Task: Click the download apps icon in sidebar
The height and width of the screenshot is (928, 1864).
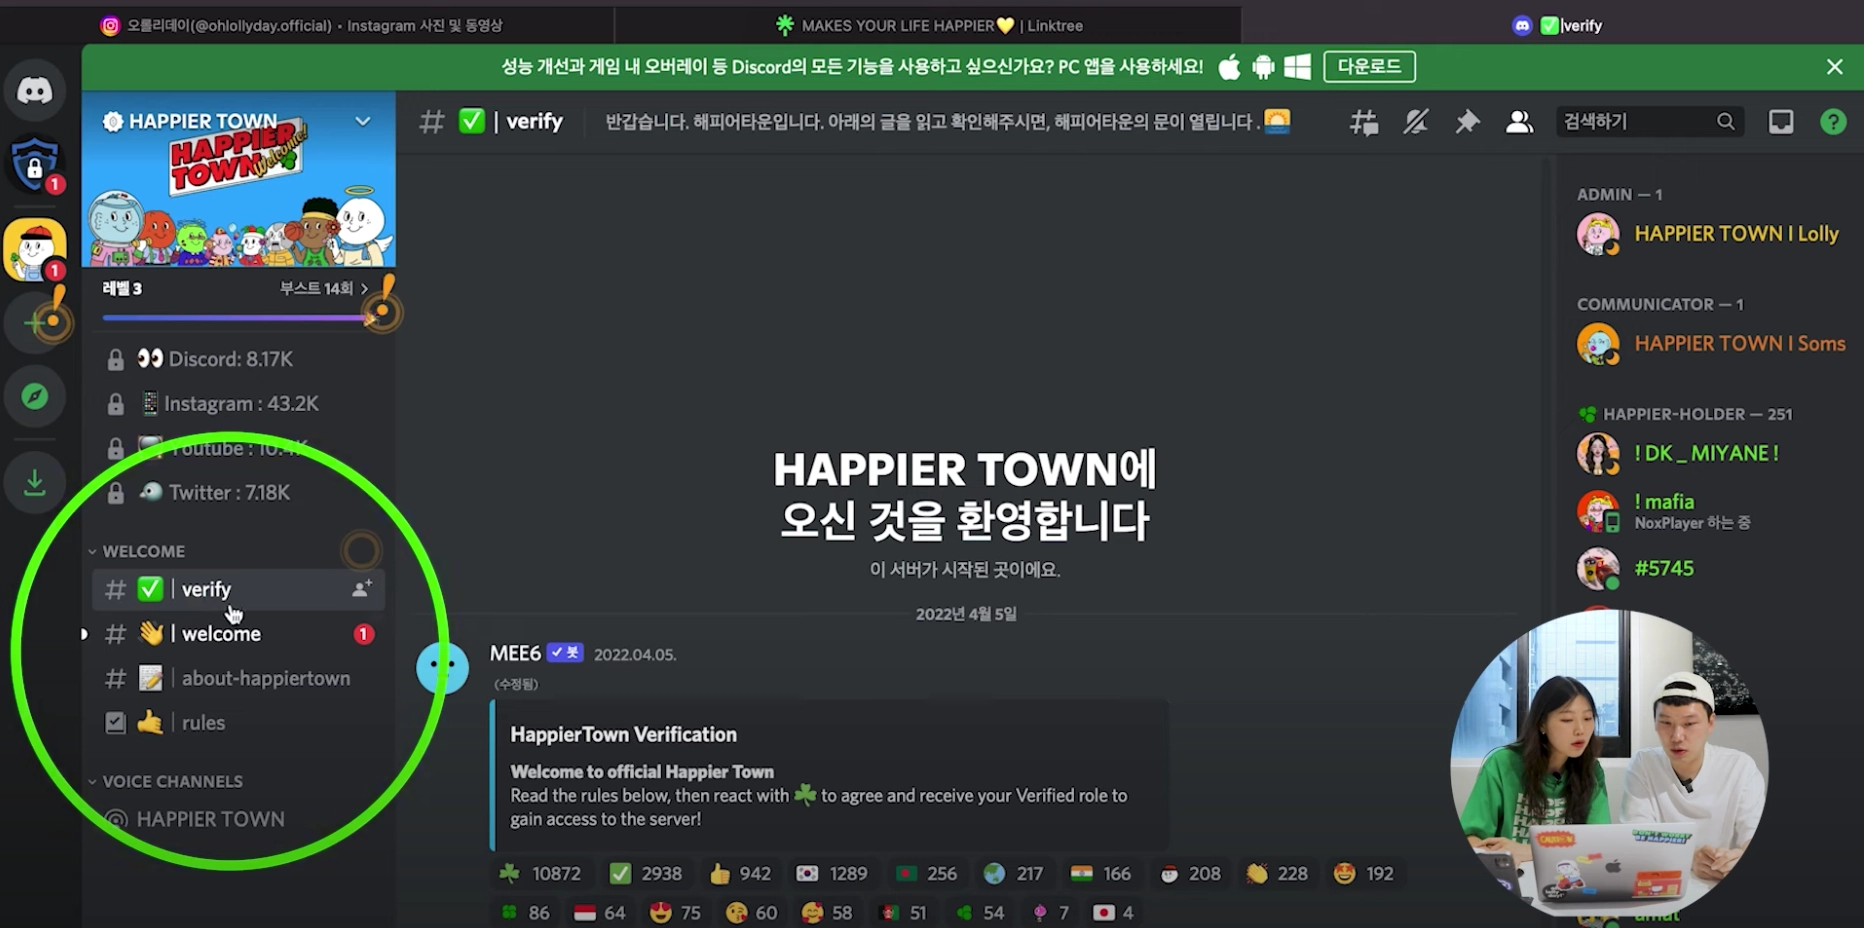Action: point(35,483)
